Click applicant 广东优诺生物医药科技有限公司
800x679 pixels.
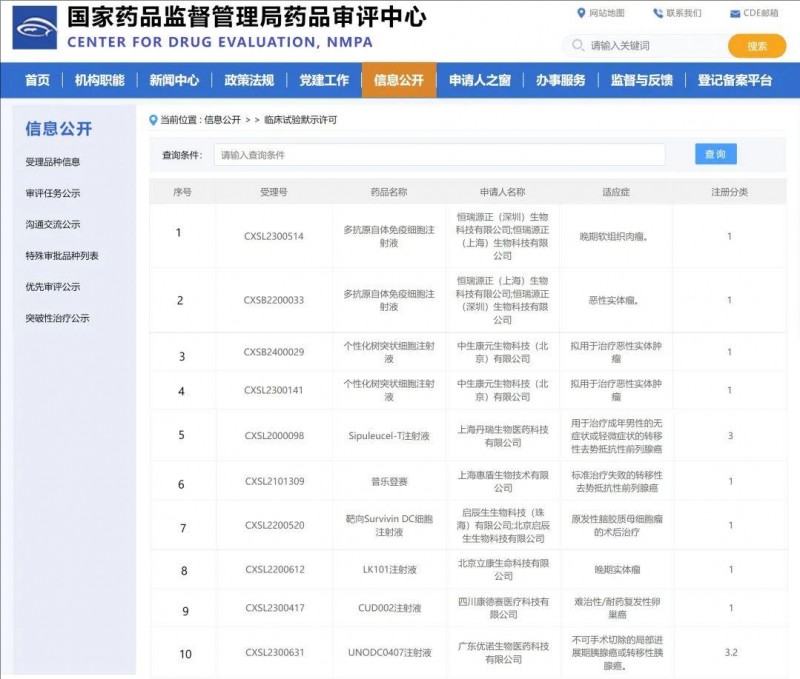[x=504, y=653]
